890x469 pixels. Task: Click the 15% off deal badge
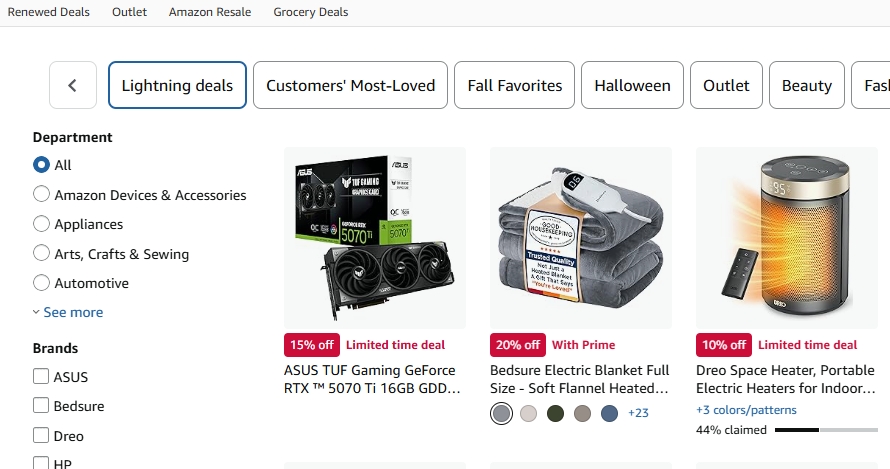pos(312,345)
